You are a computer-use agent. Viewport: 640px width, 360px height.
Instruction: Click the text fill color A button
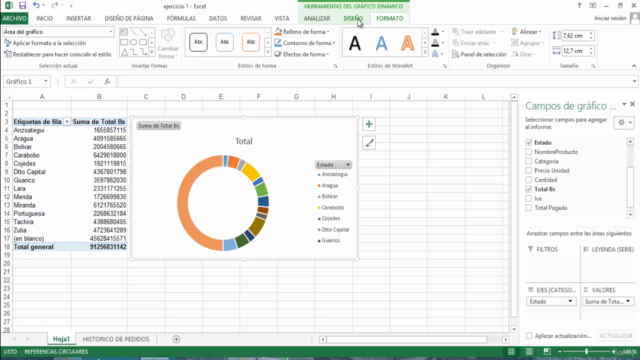[x=435, y=32]
